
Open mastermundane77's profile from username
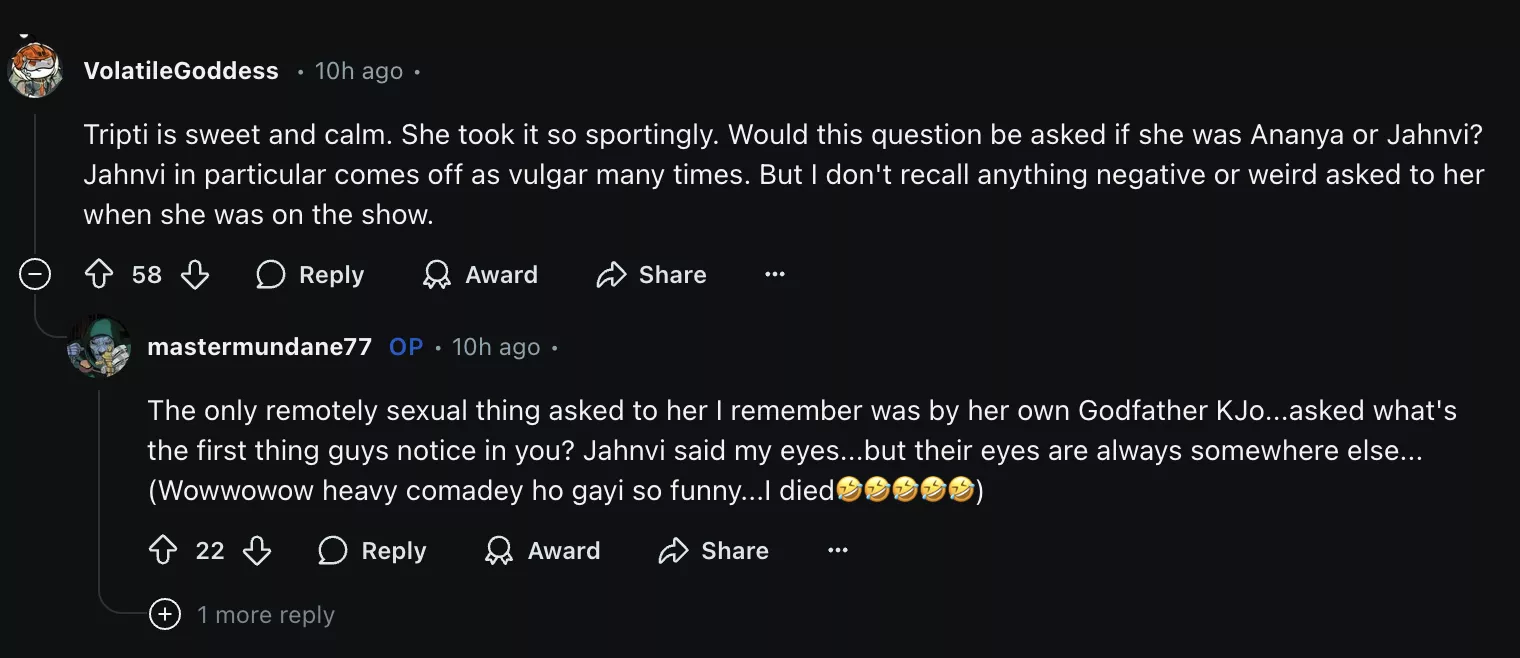[259, 347]
